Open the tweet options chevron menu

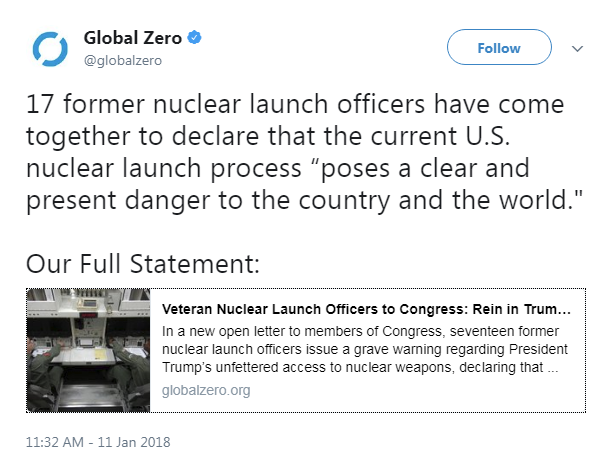(x=577, y=48)
